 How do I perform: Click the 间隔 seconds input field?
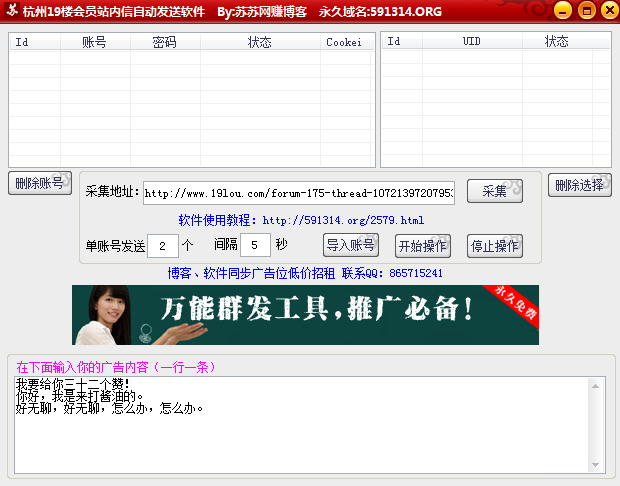pyautogui.click(x=255, y=245)
